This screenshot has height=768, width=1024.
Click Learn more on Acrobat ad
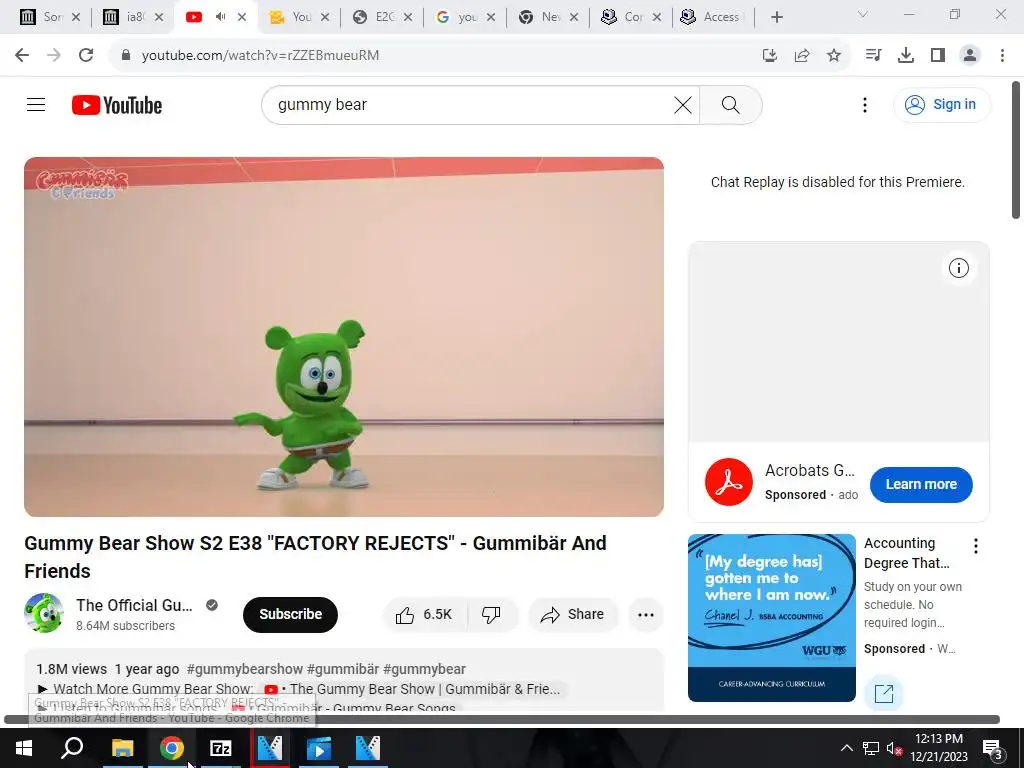(x=921, y=485)
